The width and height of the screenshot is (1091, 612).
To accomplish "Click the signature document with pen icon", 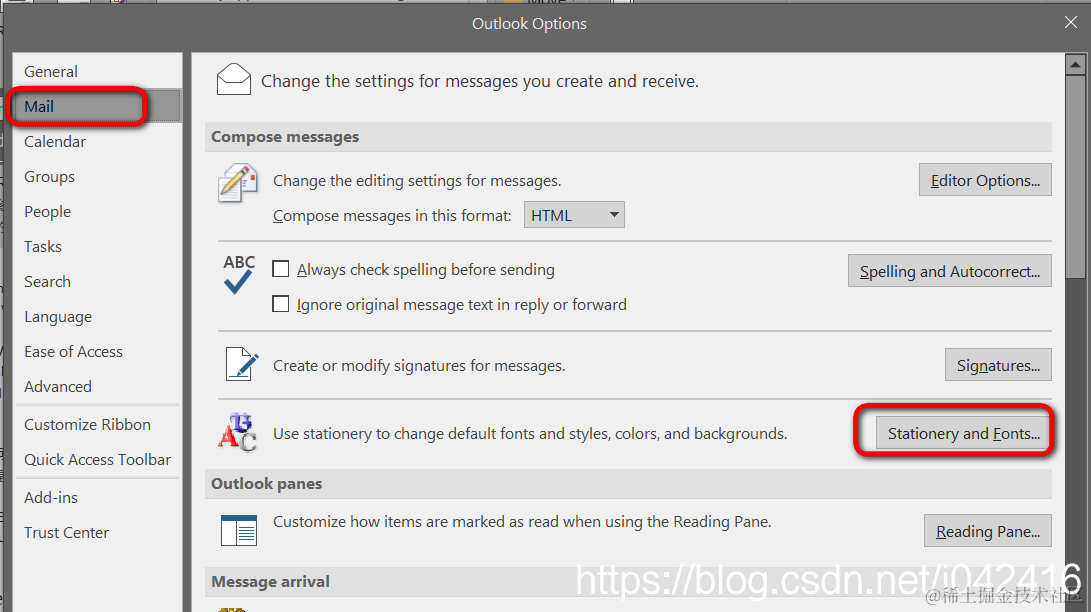I will tap(241, 364).
